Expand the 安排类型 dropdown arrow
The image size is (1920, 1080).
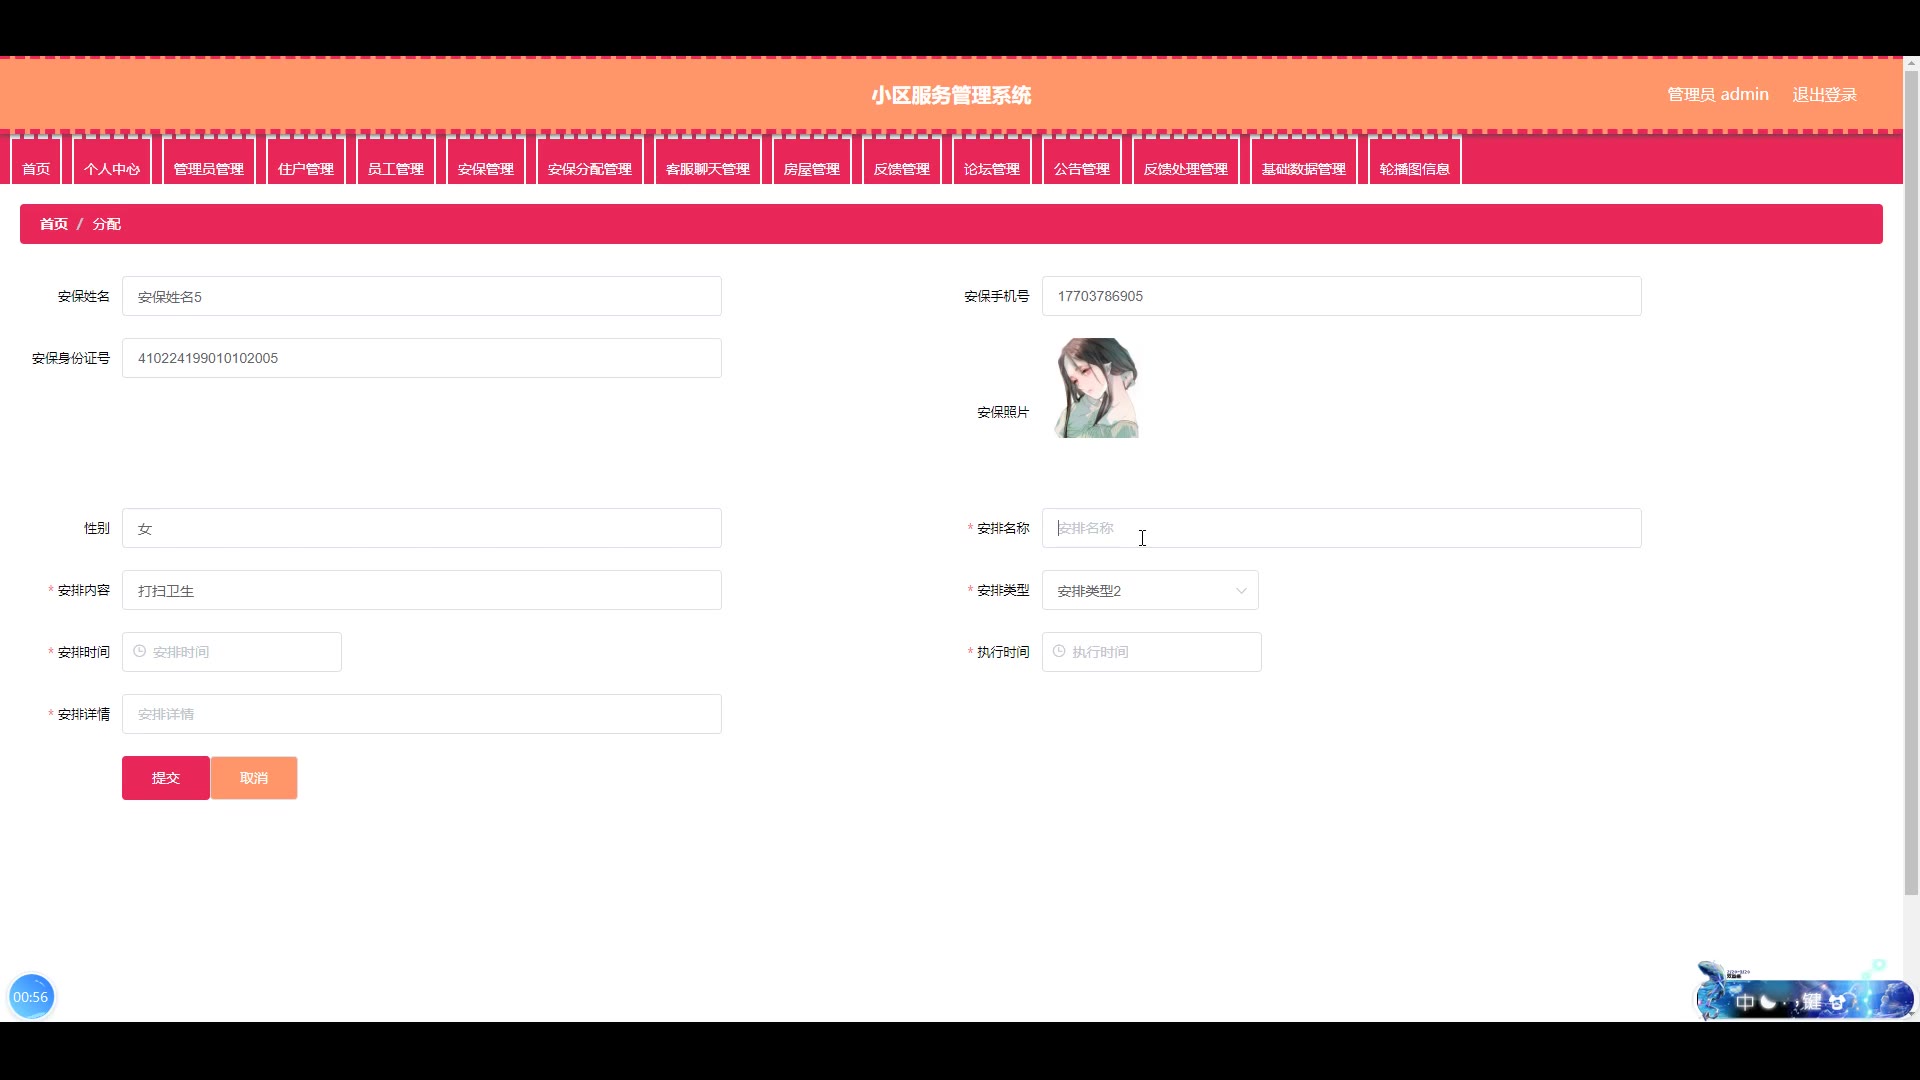pos(1241,591)
